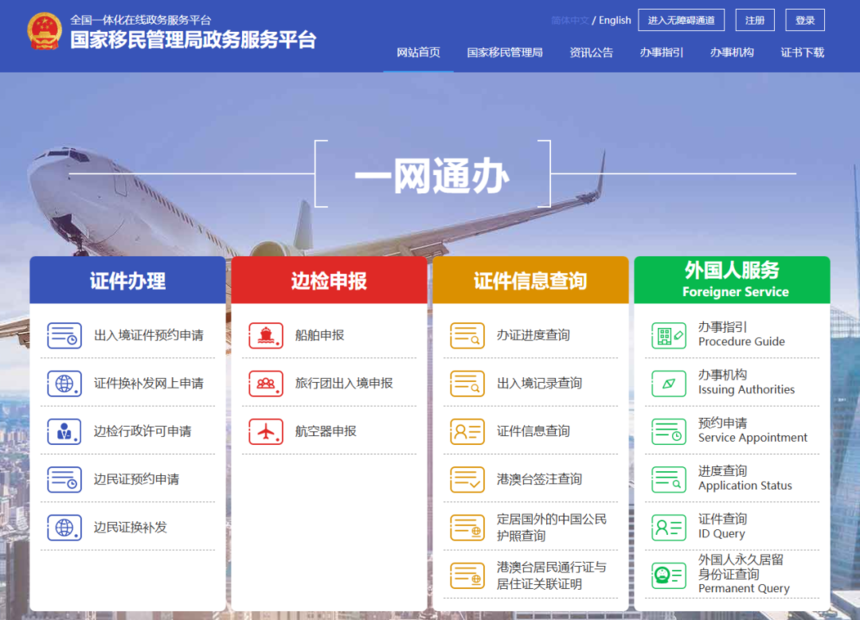Select the 简体中文 language link
Image resolution: width=860 pixels, height=620 pixels.
point(570,20)
